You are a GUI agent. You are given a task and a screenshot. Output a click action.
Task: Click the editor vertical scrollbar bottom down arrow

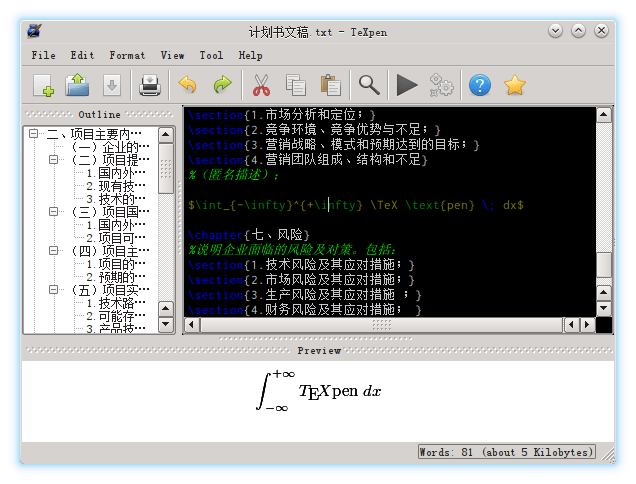coord(604,308)
